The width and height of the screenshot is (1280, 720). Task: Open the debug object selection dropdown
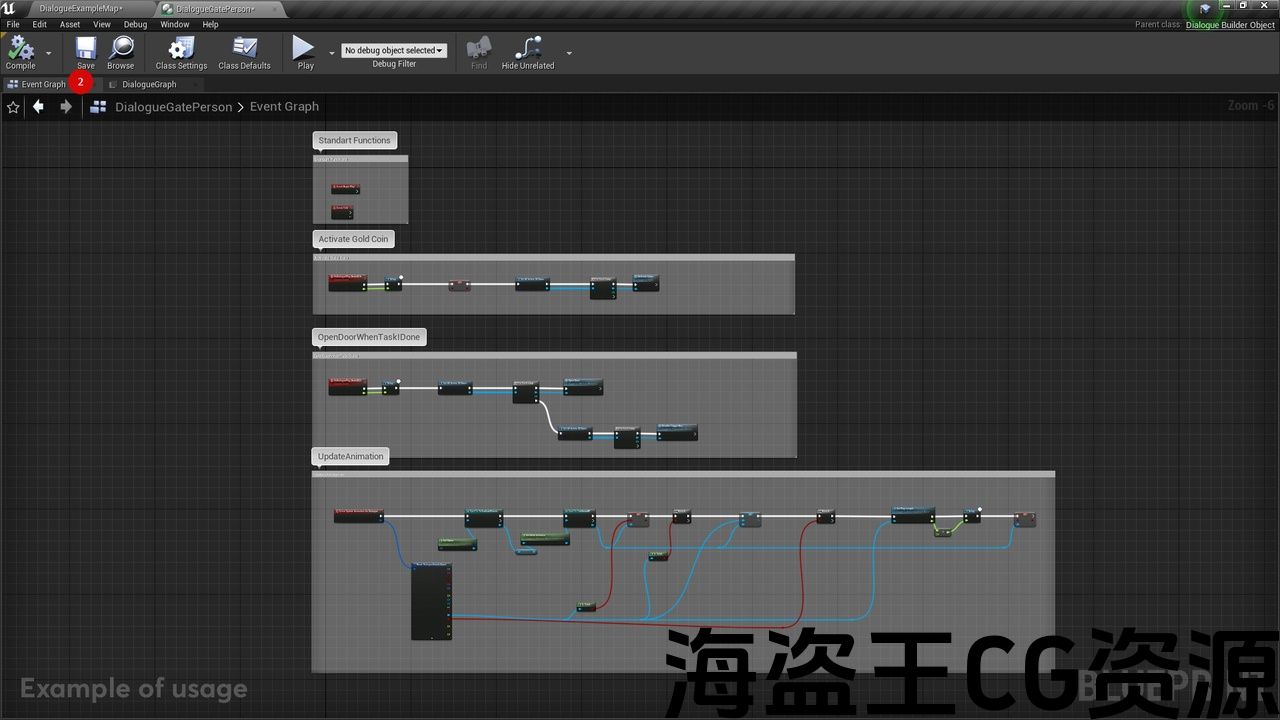(x=393, y=50)
